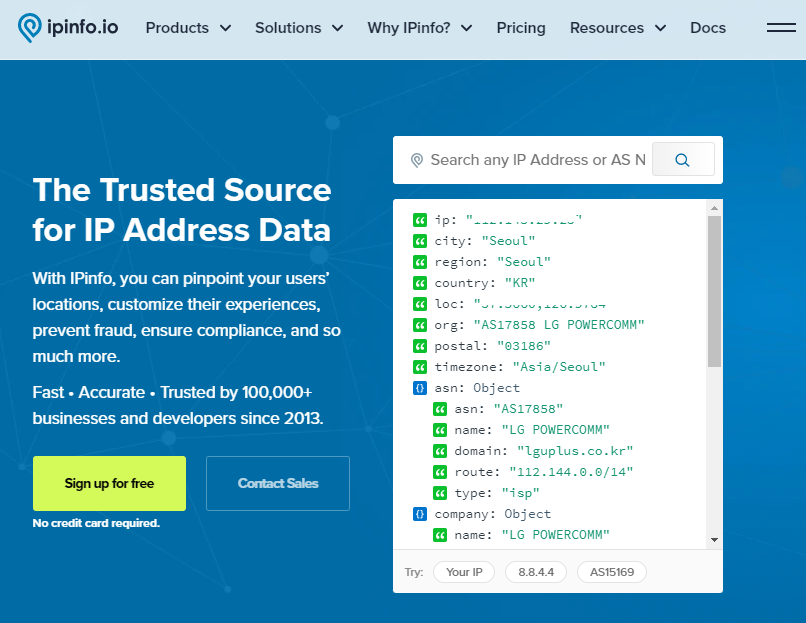This screenshot has height=623, width=806.
Task: Open the hamburger menu icon
Action: coord(781,28)
